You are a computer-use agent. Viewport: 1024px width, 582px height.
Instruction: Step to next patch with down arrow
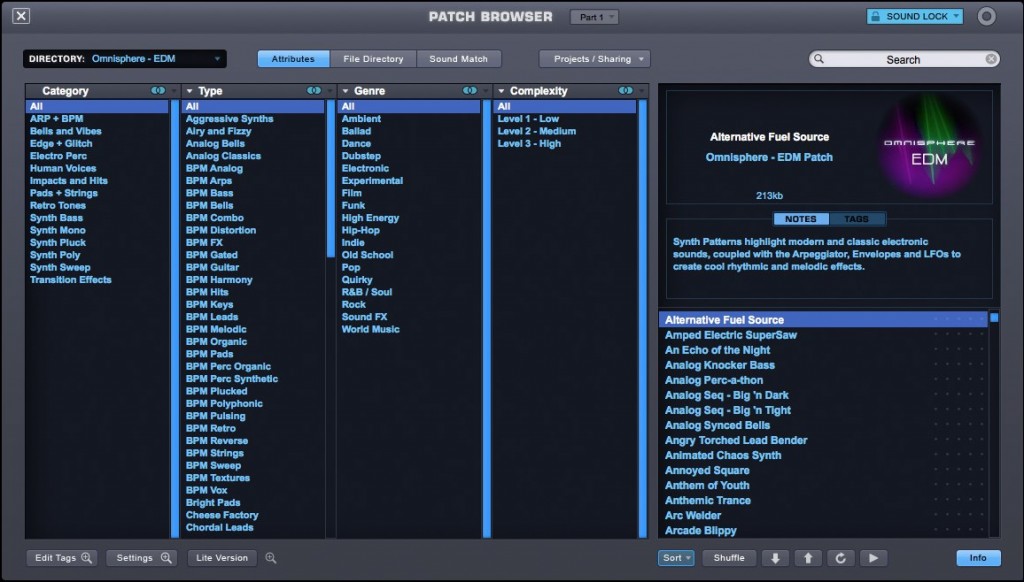pyautogui.click(x=775, y=558)
